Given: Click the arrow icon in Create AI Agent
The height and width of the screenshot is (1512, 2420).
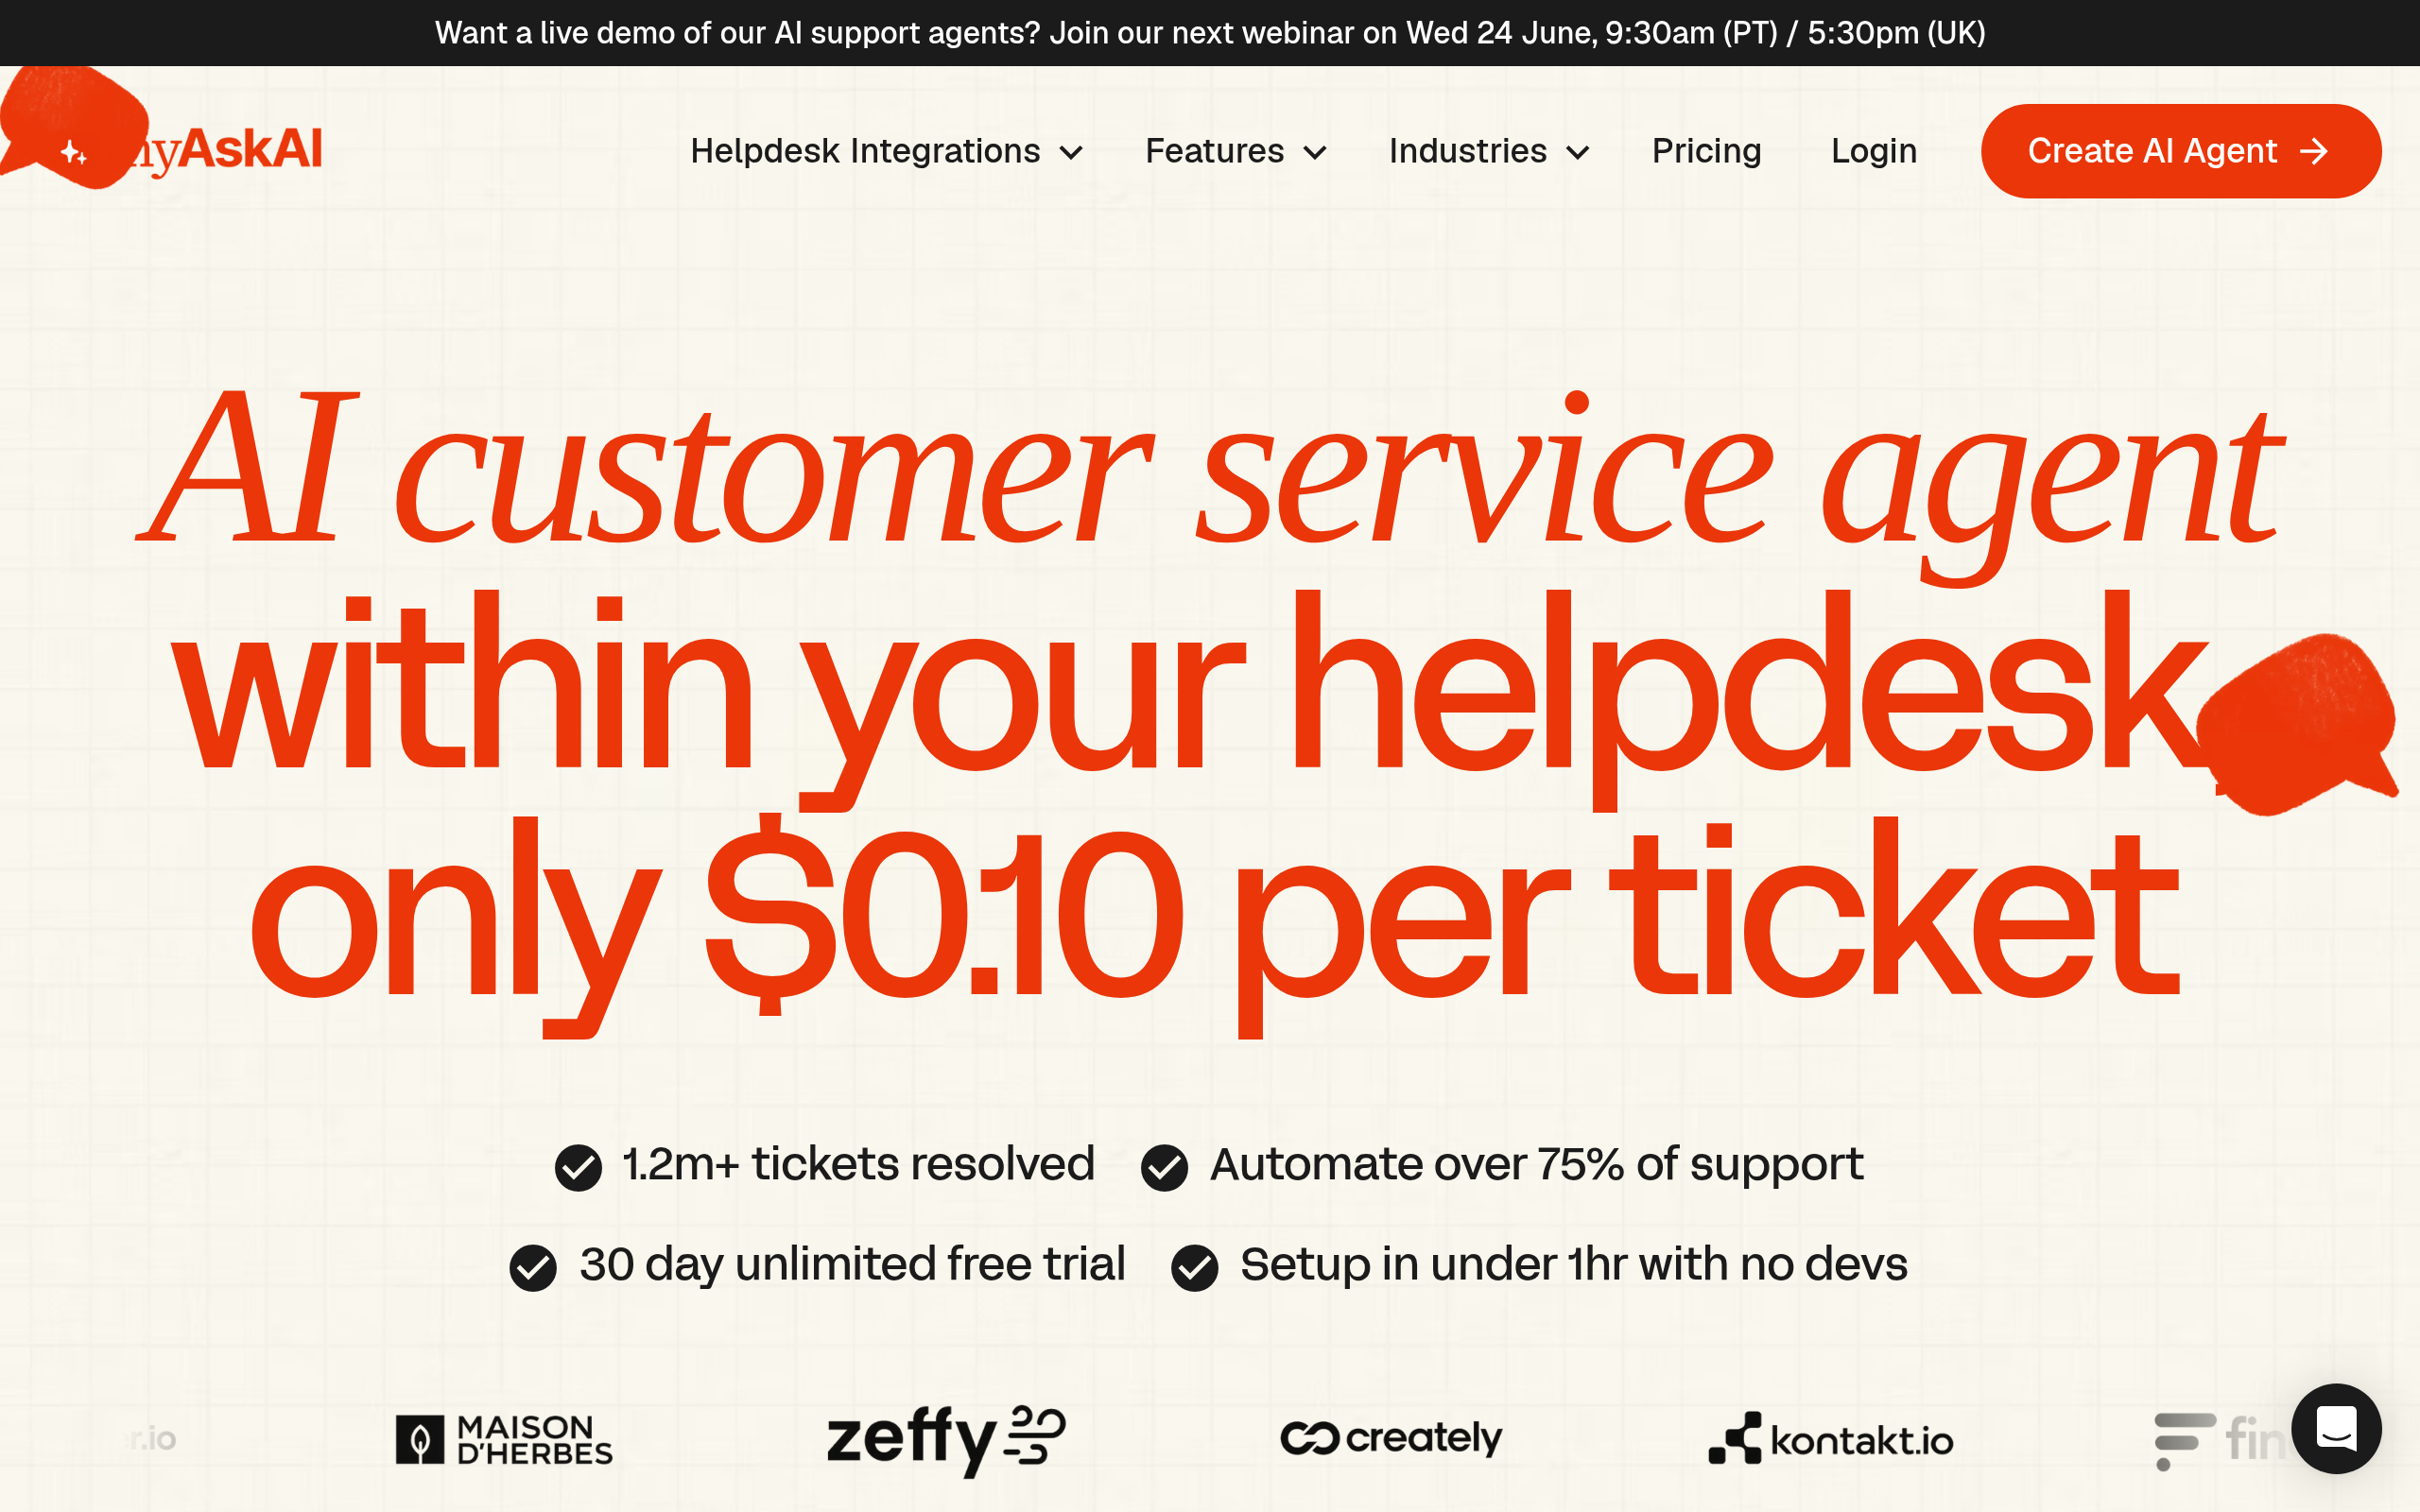Looking at the screenshot, I should [x=2314, y=151].
